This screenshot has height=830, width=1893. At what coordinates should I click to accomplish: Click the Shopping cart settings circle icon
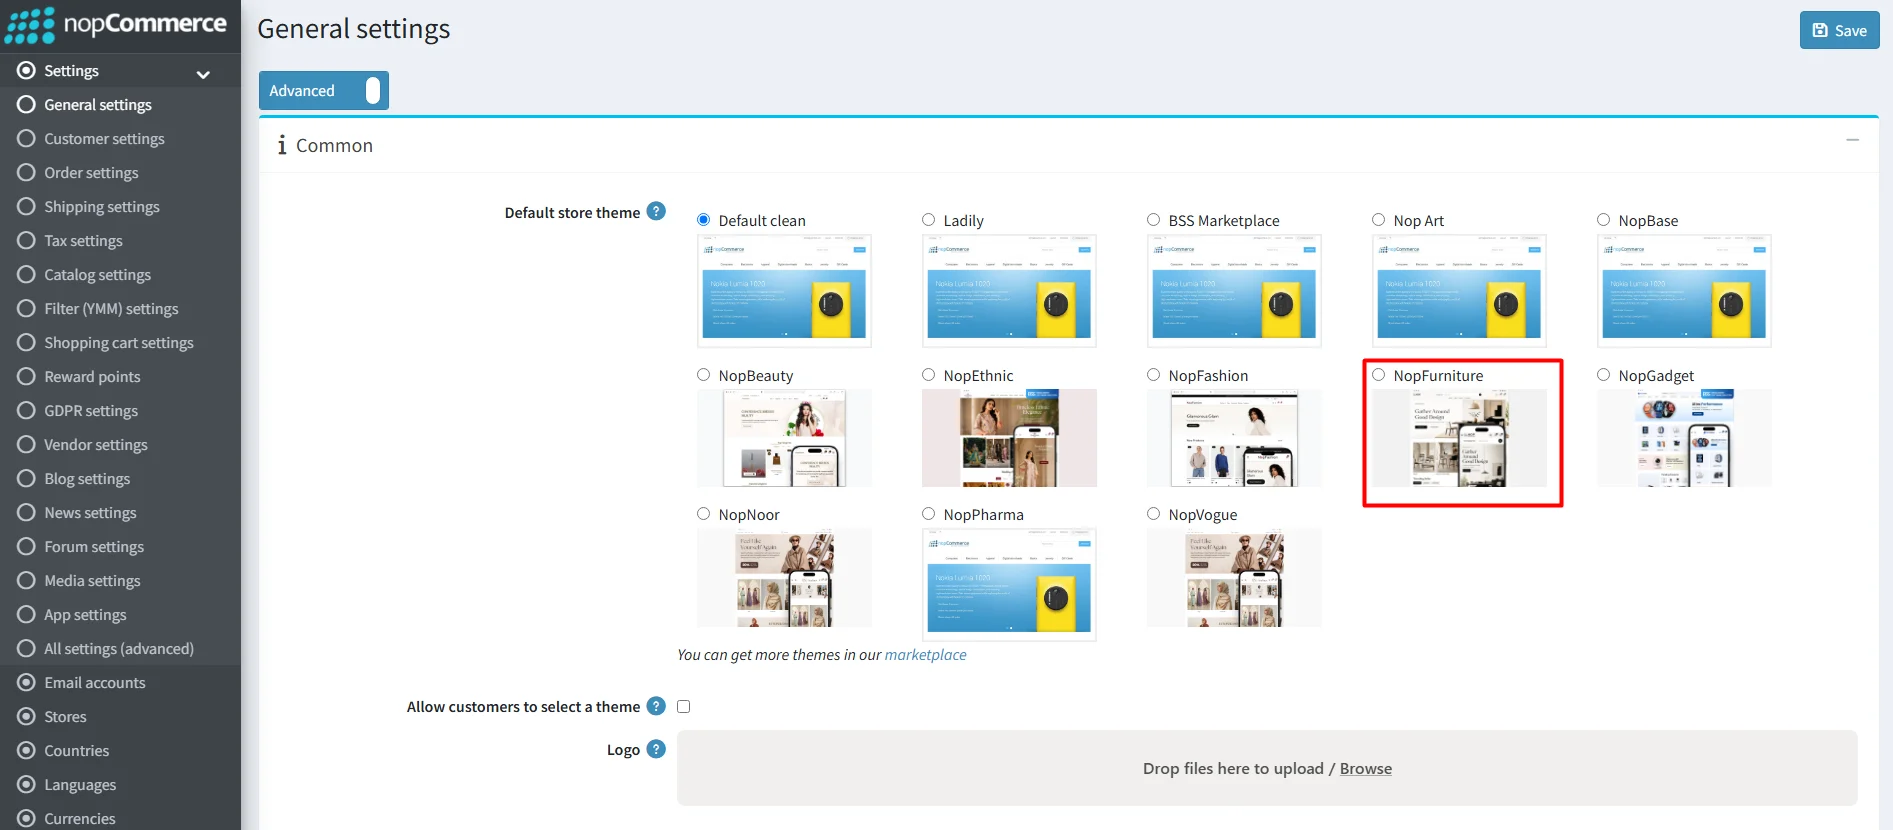26,342
